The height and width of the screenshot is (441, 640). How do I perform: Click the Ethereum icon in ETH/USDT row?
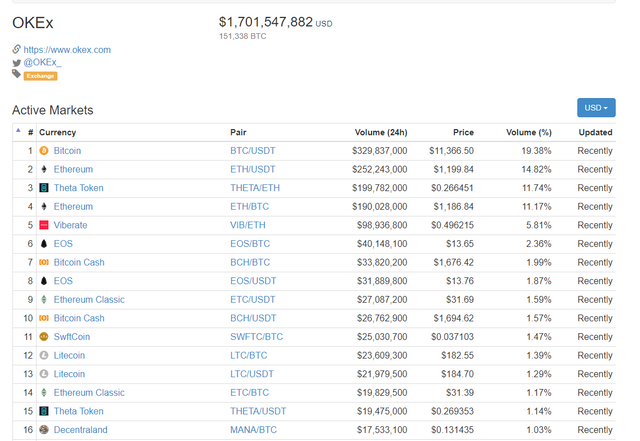pos(44,169)
